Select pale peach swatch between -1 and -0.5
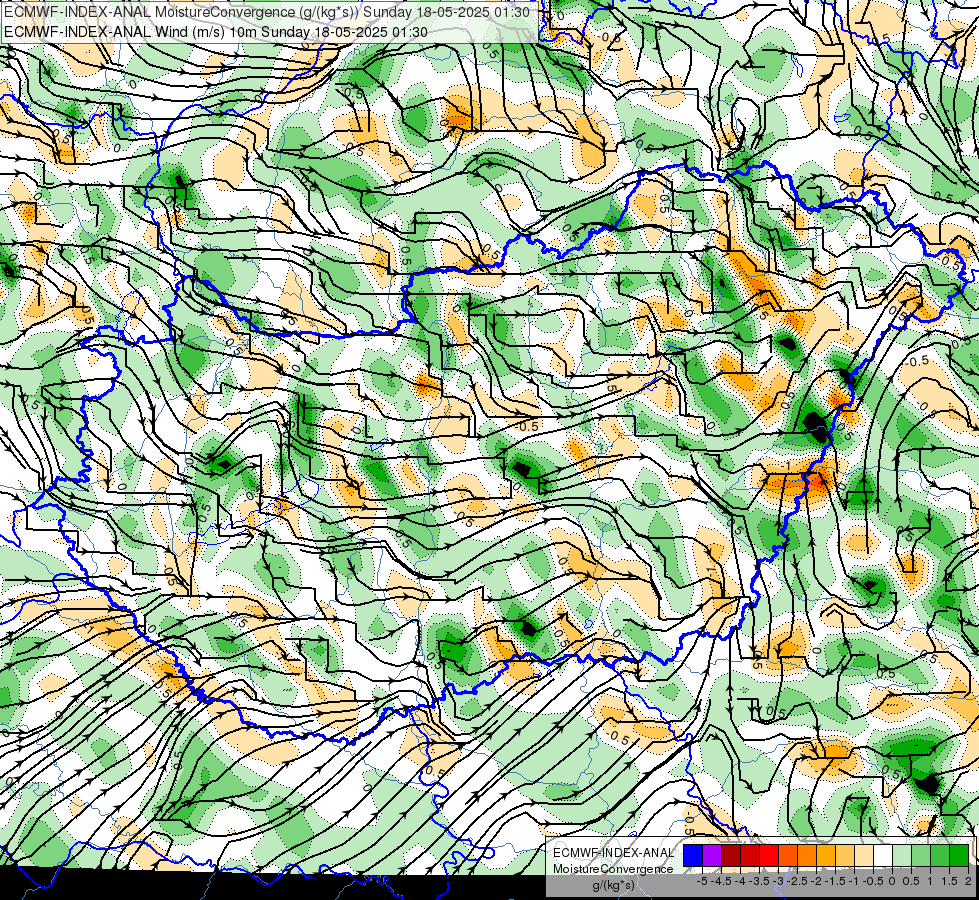The width and height of the screenshot is (979, 900). (864, 856)
